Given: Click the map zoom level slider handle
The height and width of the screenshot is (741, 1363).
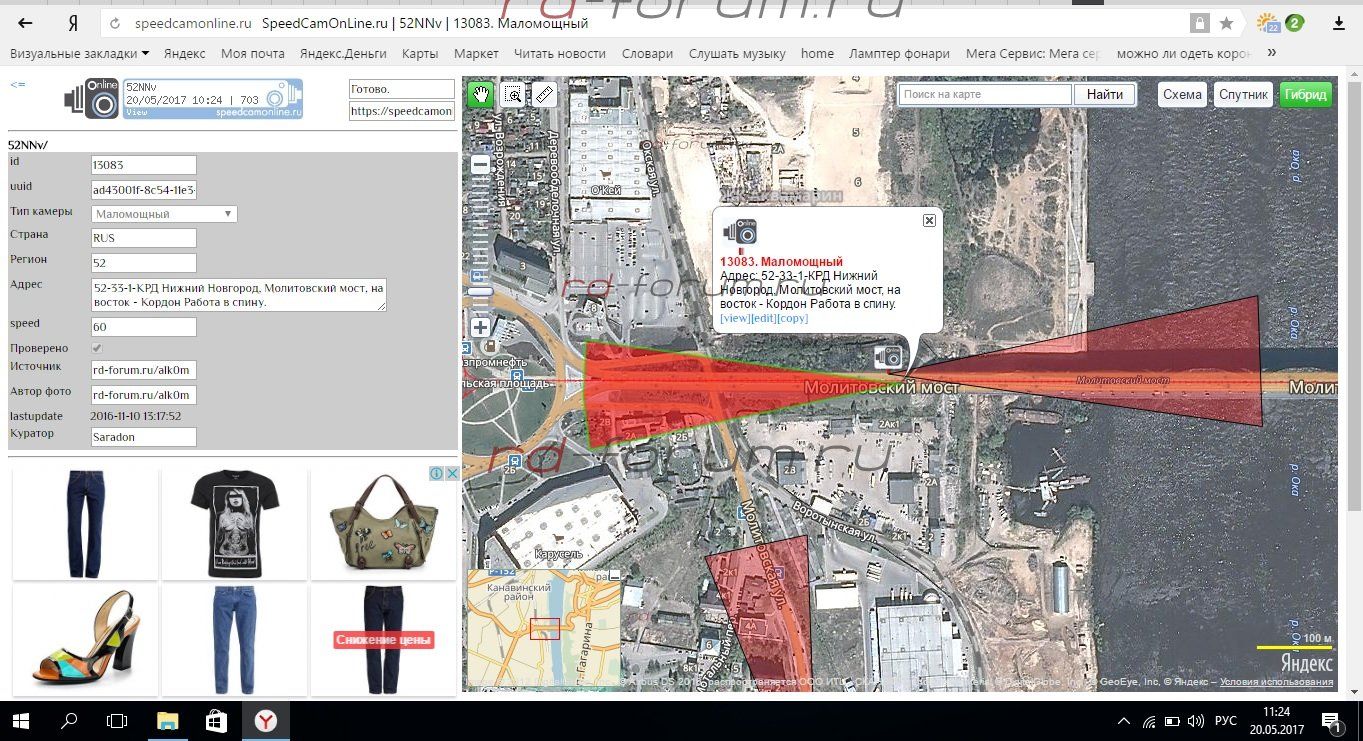Looking at the screenshot, I should tap(481, 291).
